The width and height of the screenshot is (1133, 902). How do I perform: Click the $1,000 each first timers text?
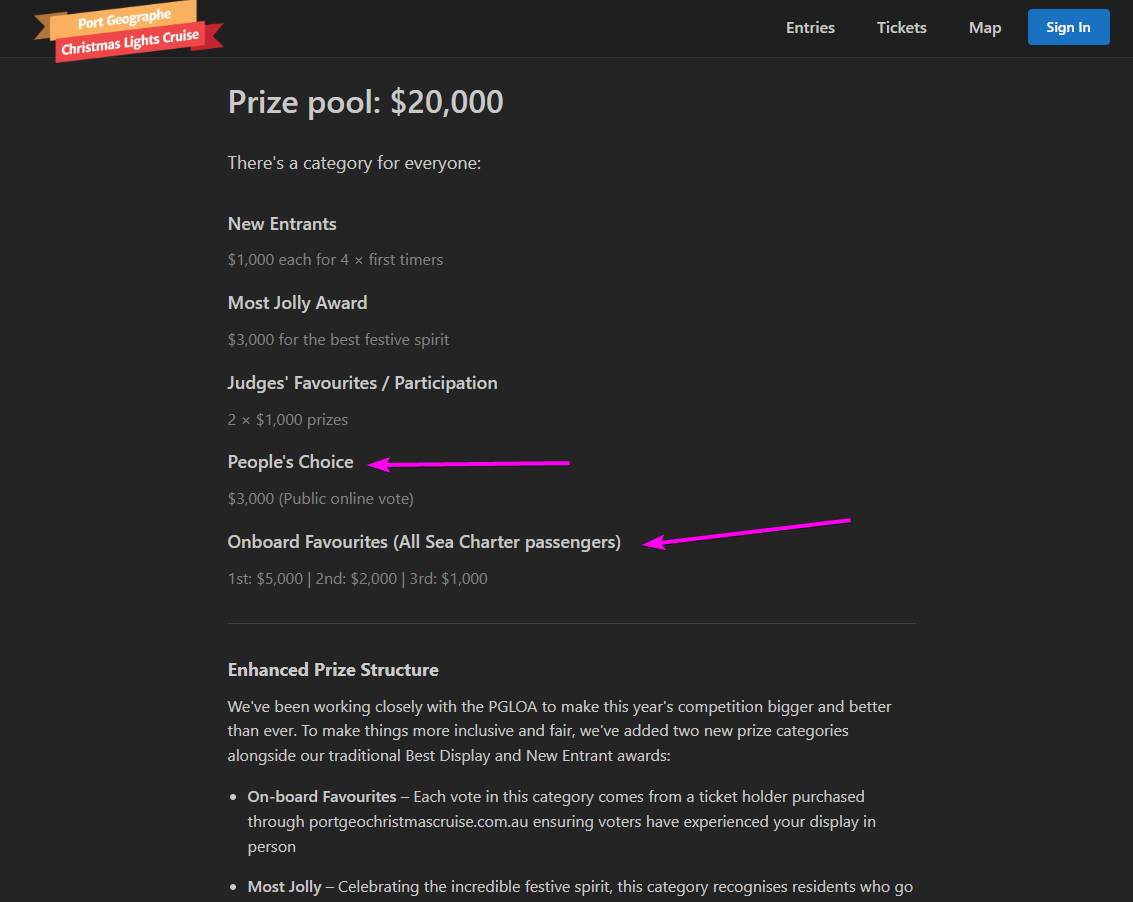click(x=335, y=260)
